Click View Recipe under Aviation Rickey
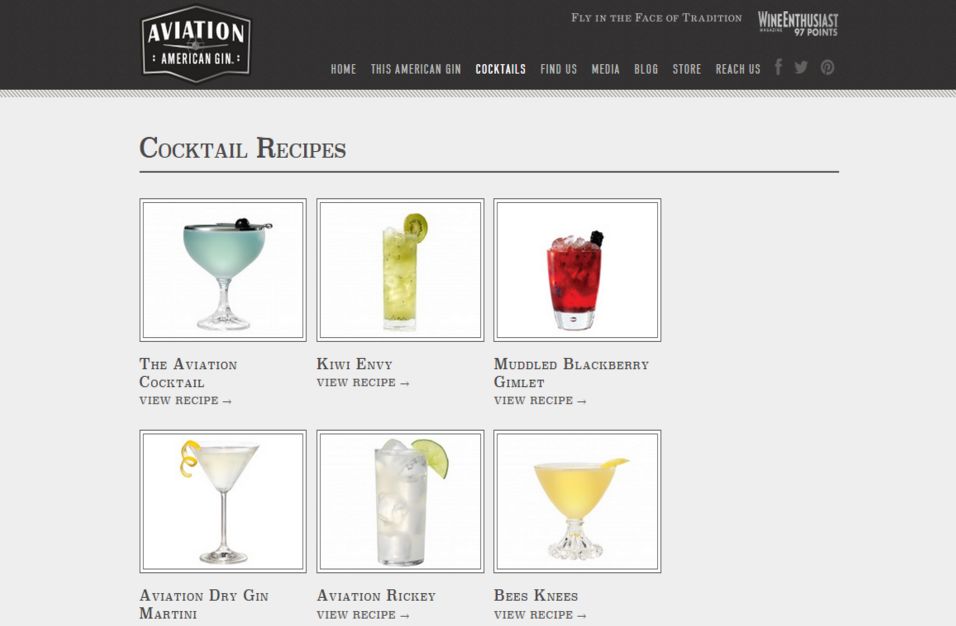The image size is (956, 626). (x=363, y=615)
